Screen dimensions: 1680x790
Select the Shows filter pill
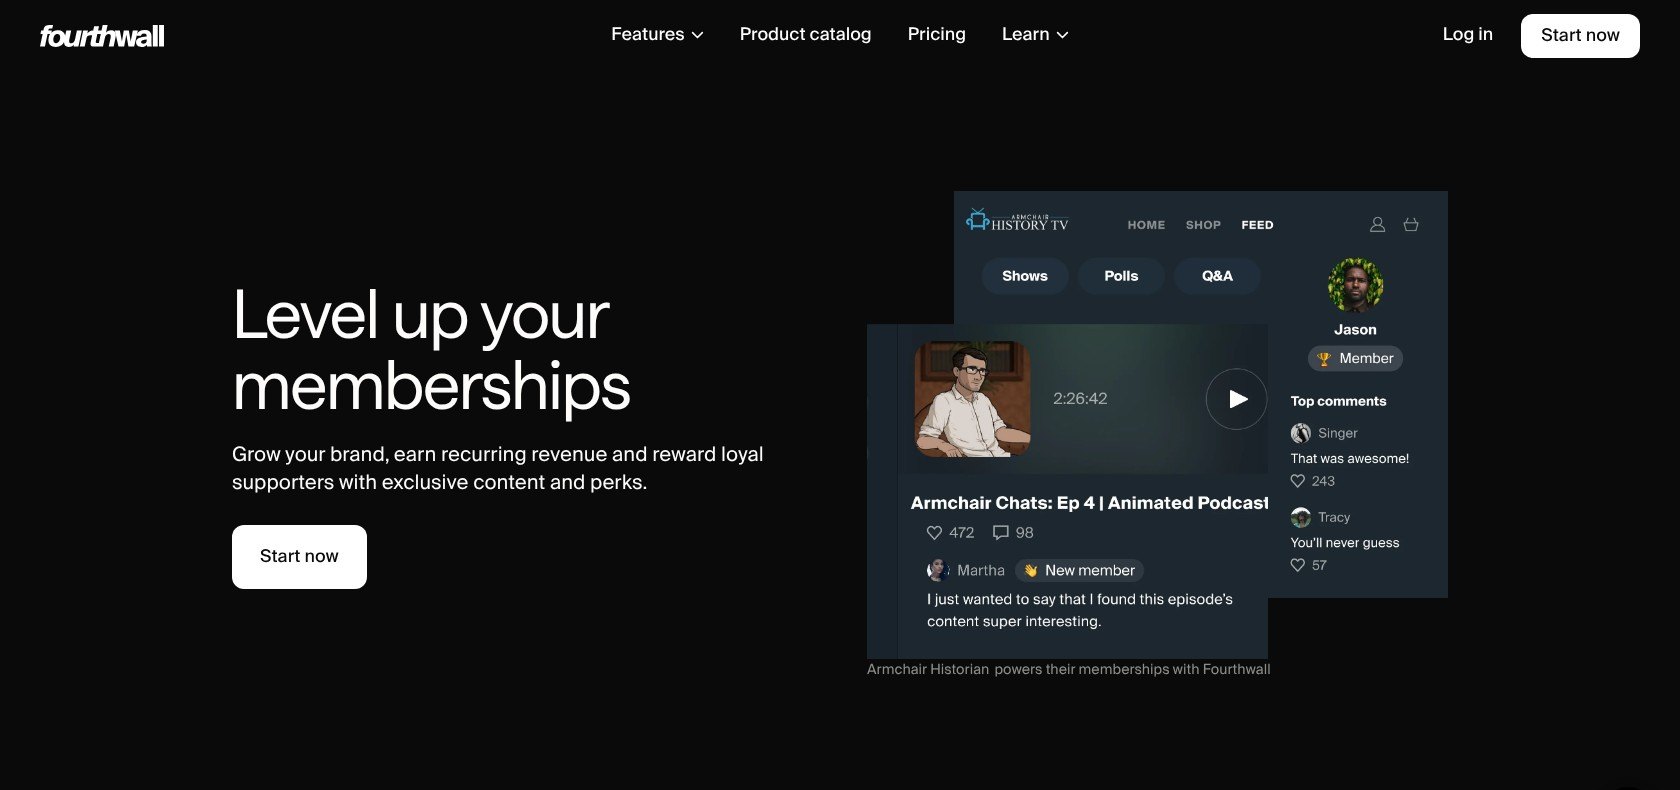pyautogui.click(x=1025, y=276)
